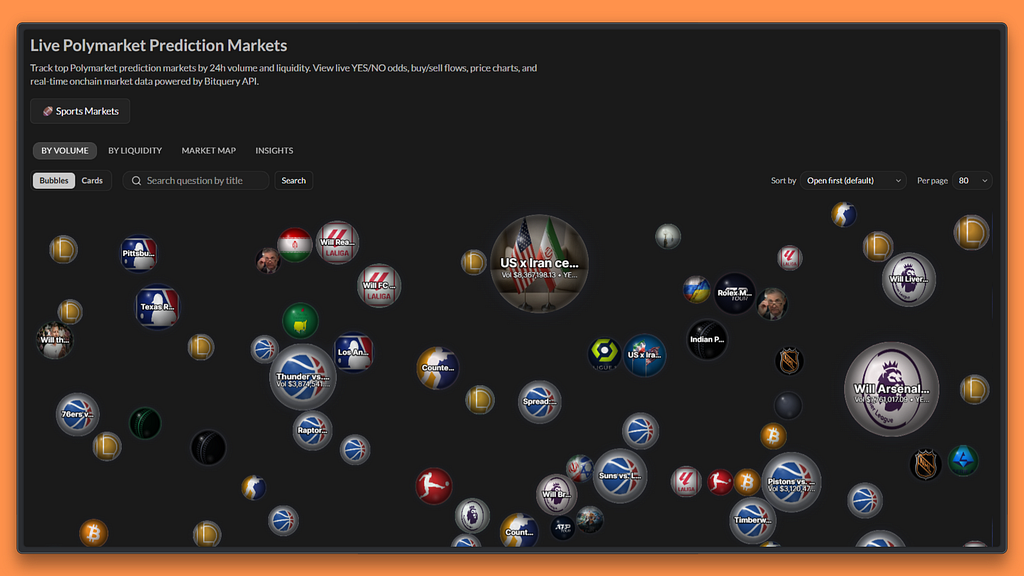Screen dimensions: 1024x576
Task: Open the Indian P... cricket bubble
Action: pyautogui.click(x=707, y=340)
